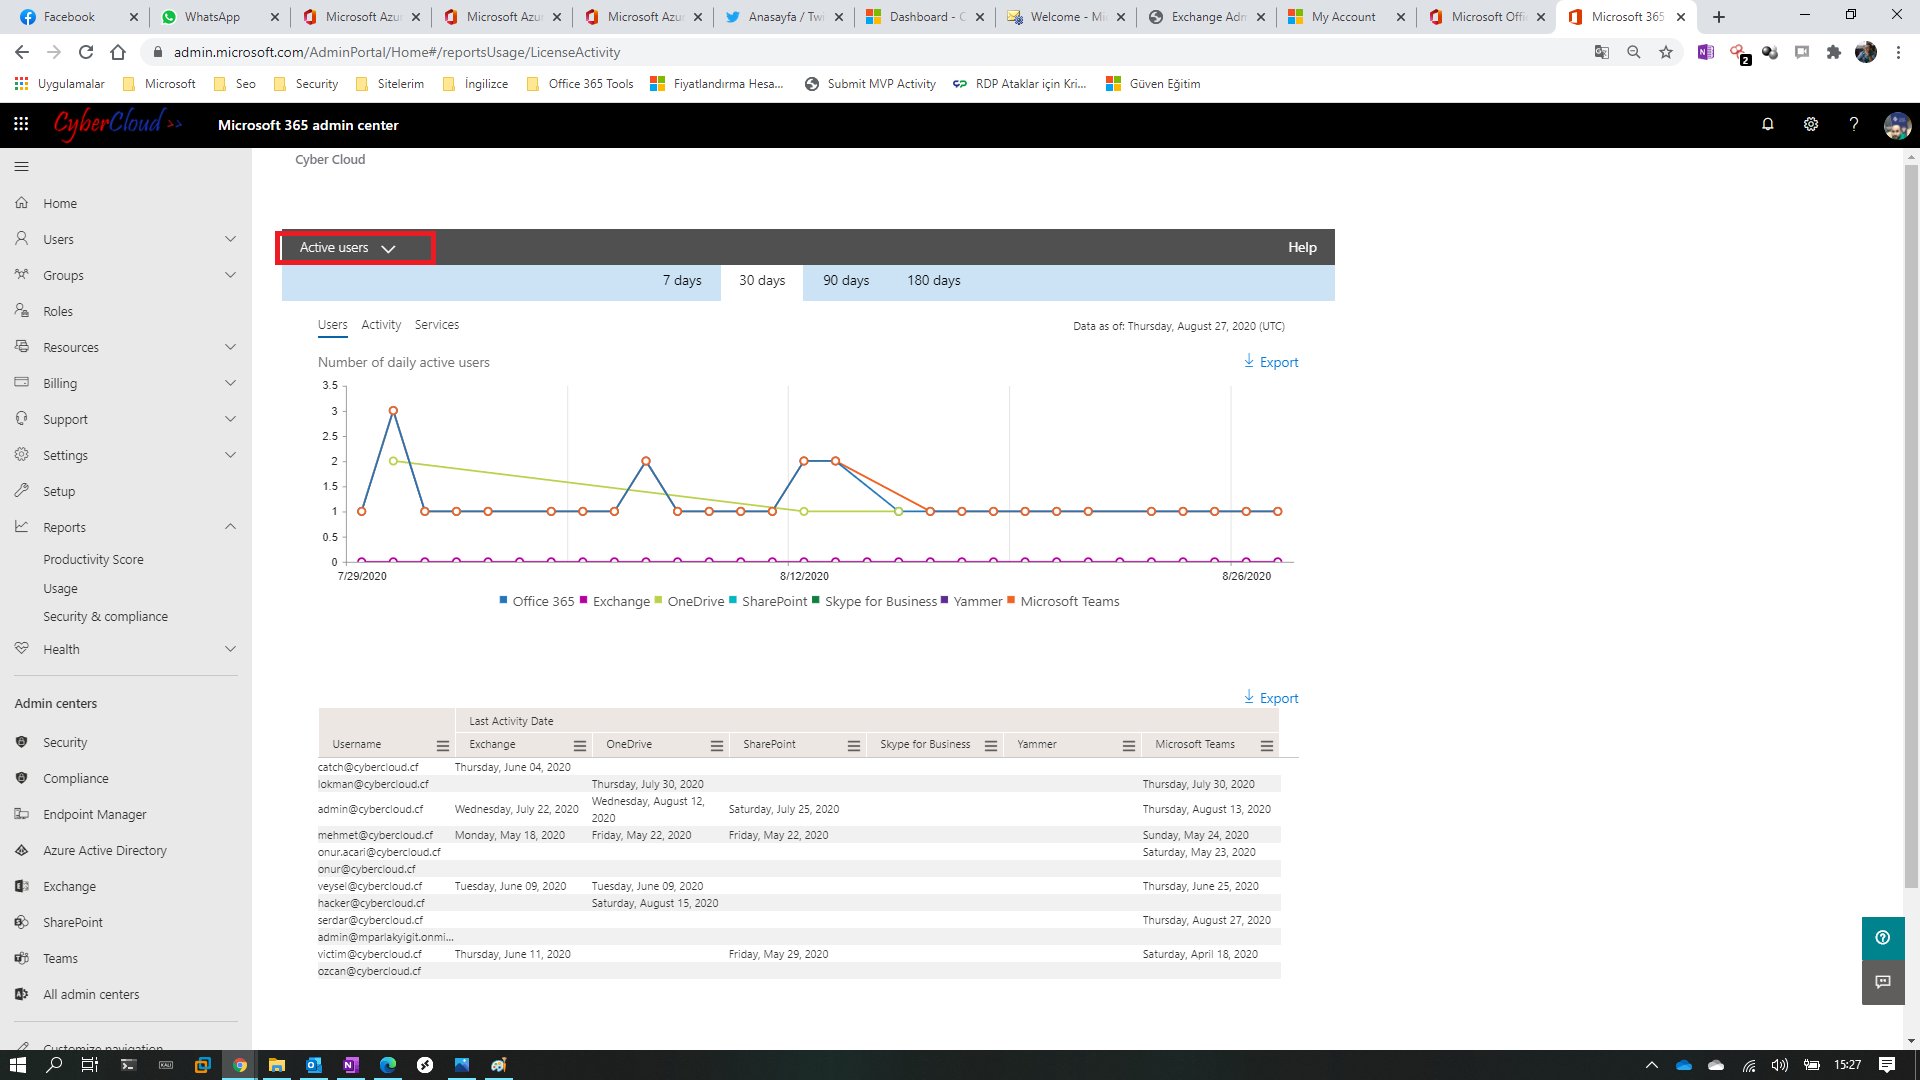The image size is (1920, 1080).
Task: Select the 180 days period tab
Action: [x=934, y=281]
